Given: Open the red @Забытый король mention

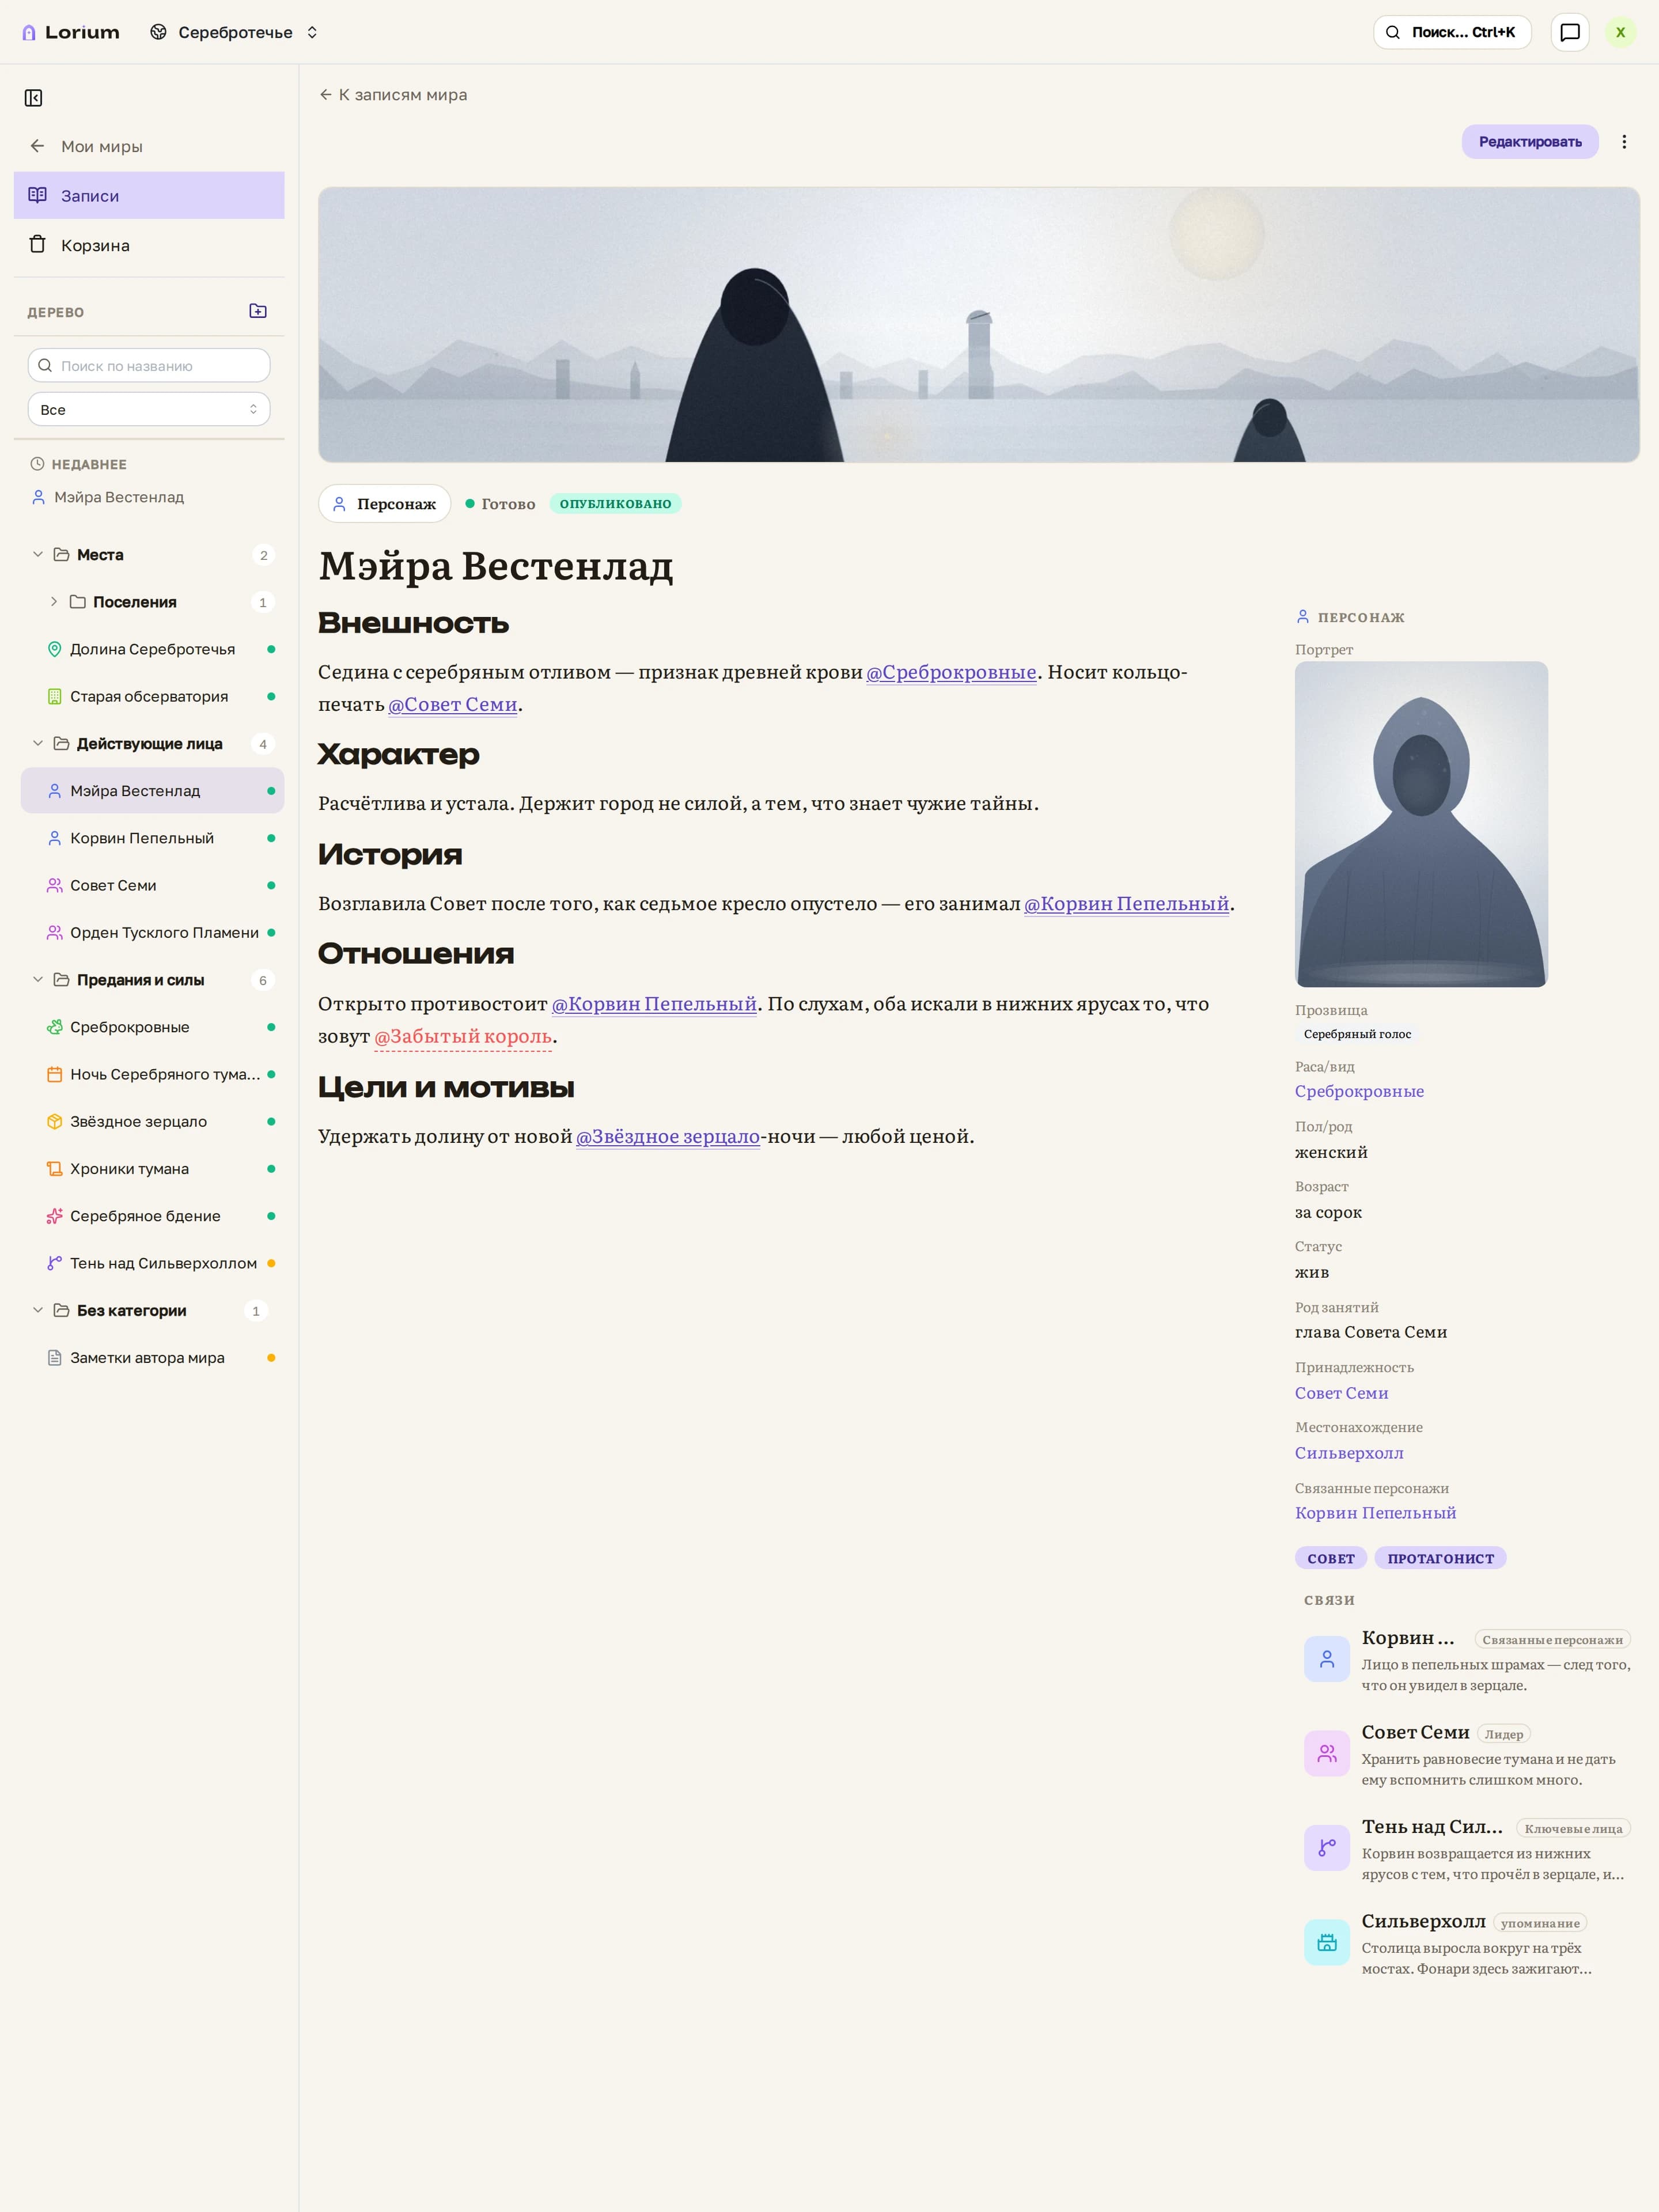Looking at the screenshot, I should coord(463,1037).
